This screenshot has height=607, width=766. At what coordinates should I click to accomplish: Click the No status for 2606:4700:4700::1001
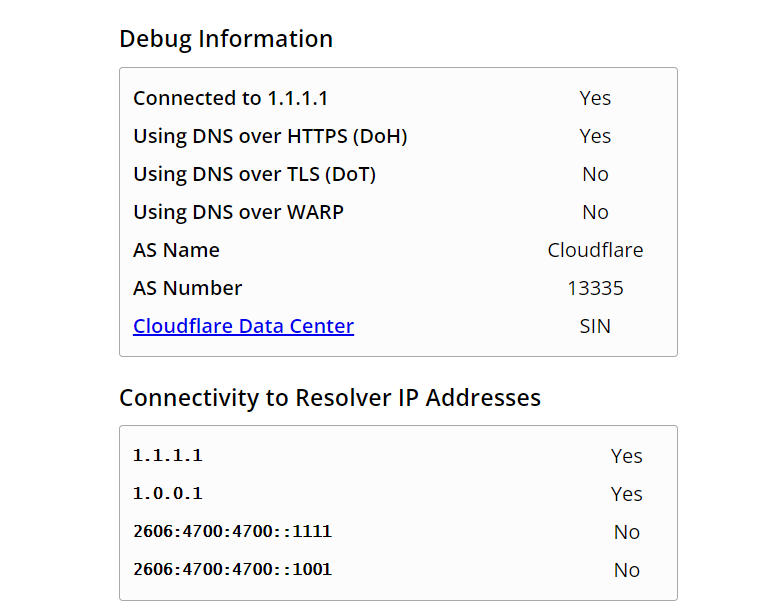(x=627, y=570)
